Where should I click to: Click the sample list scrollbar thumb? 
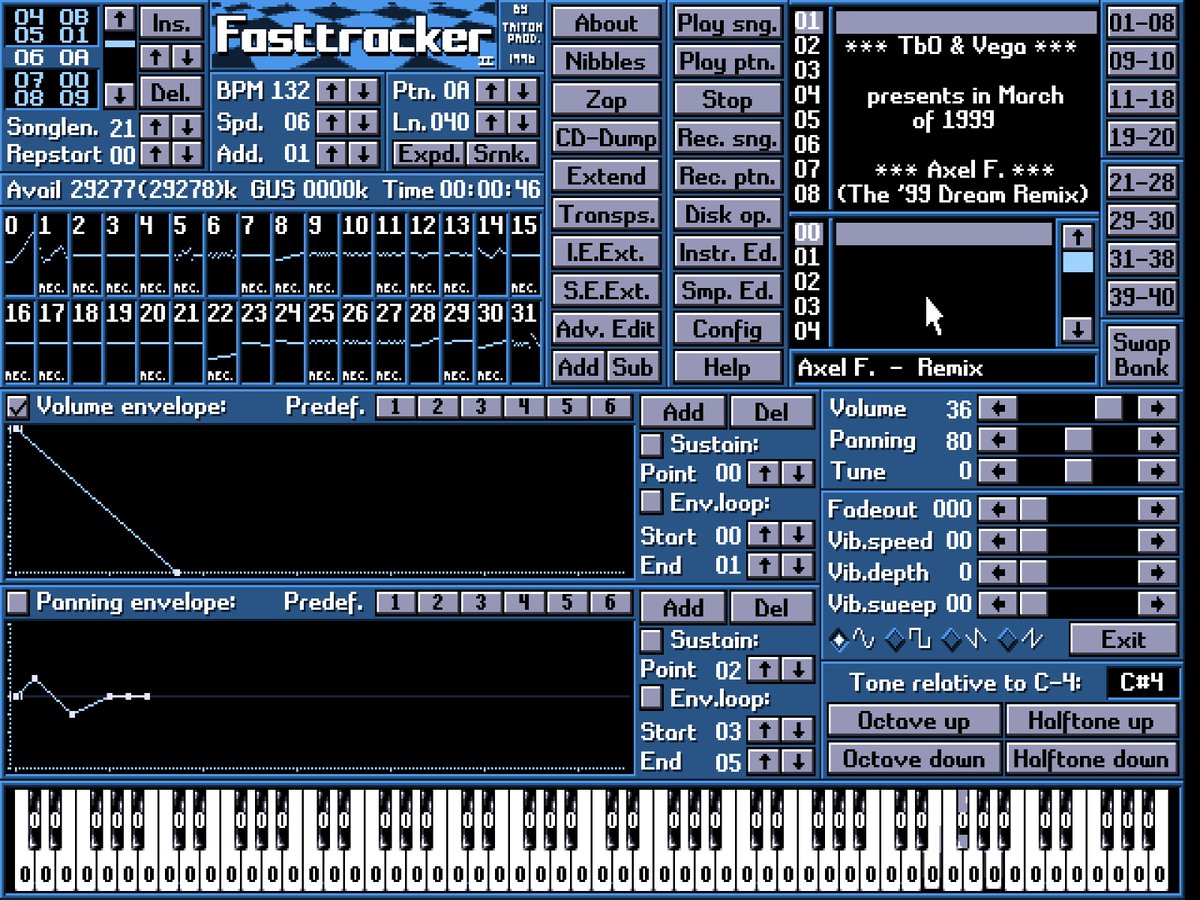click(x=1077, y=262)
